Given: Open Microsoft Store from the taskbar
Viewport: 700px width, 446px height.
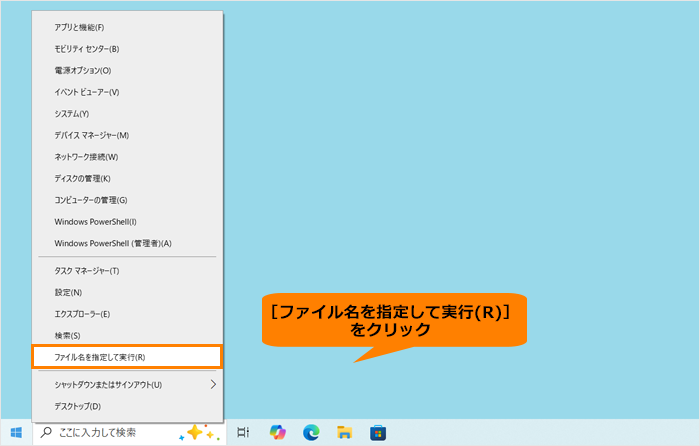Looking at the screenshot, I should (378, 433).
